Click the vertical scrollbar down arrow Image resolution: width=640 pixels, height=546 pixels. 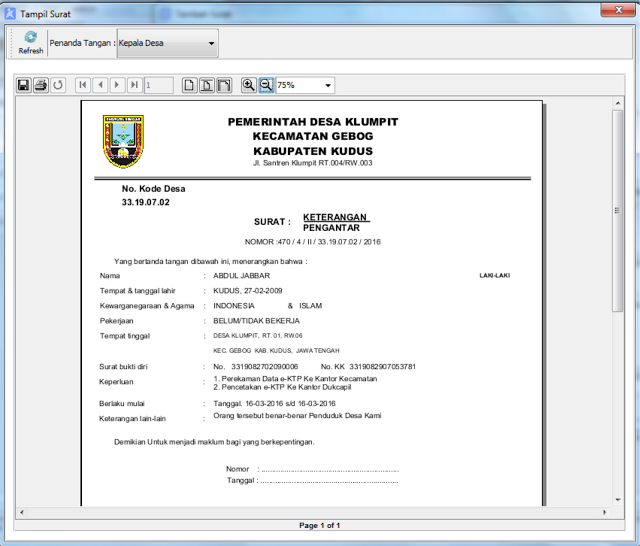[618, 499]
